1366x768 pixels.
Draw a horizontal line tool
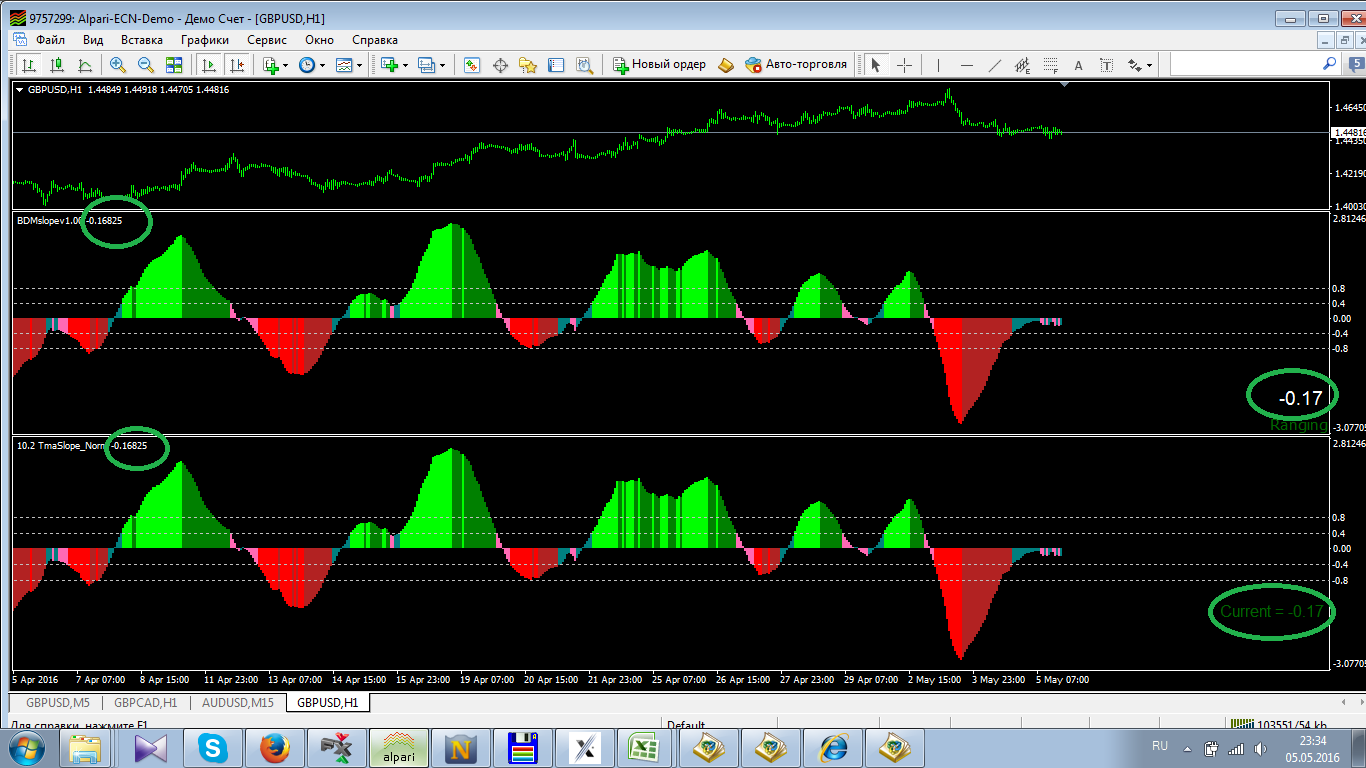(966, 65)
